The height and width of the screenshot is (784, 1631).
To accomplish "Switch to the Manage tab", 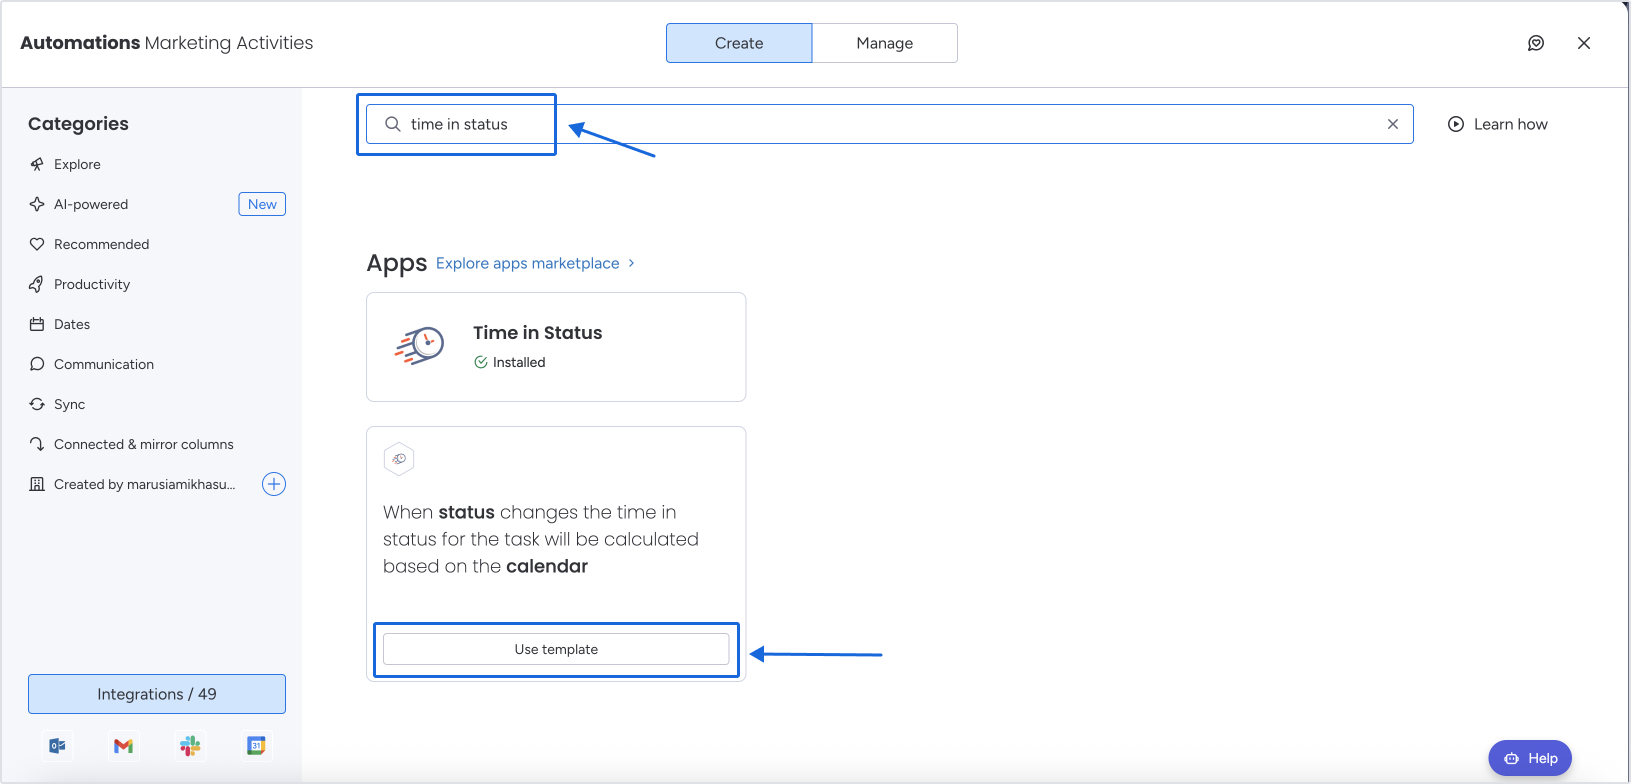I will [x=884, y=43].
